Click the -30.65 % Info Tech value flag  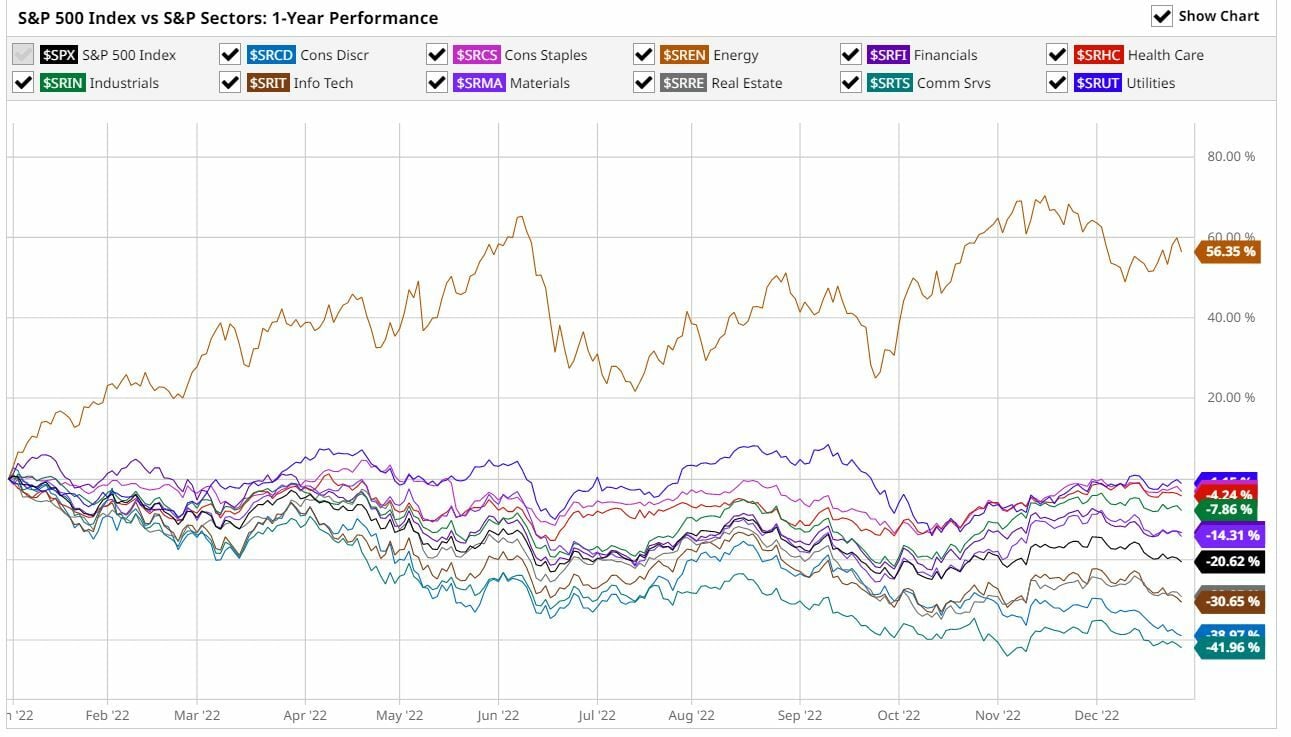[1232, 602]
